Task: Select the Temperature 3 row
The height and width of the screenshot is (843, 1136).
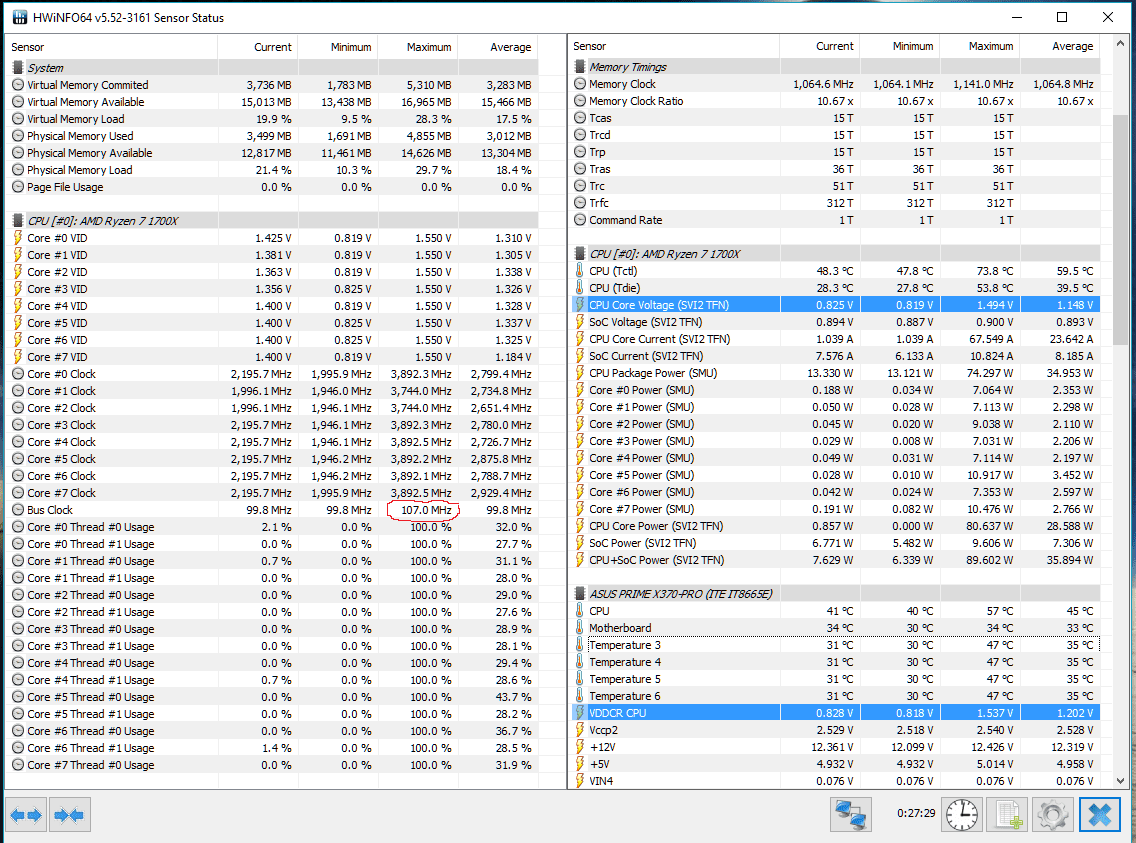Action: 836,645
